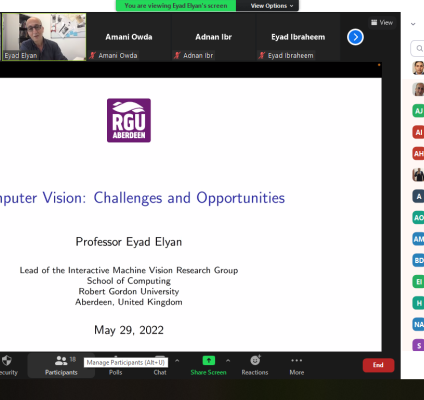Open the More options ellipsis
The height and width of the screenshot is (400, 424).
click(296, 360)
